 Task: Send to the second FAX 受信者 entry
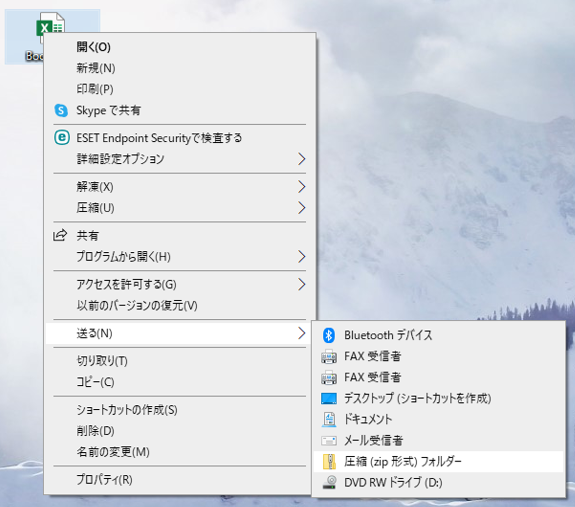click(439, 377)
